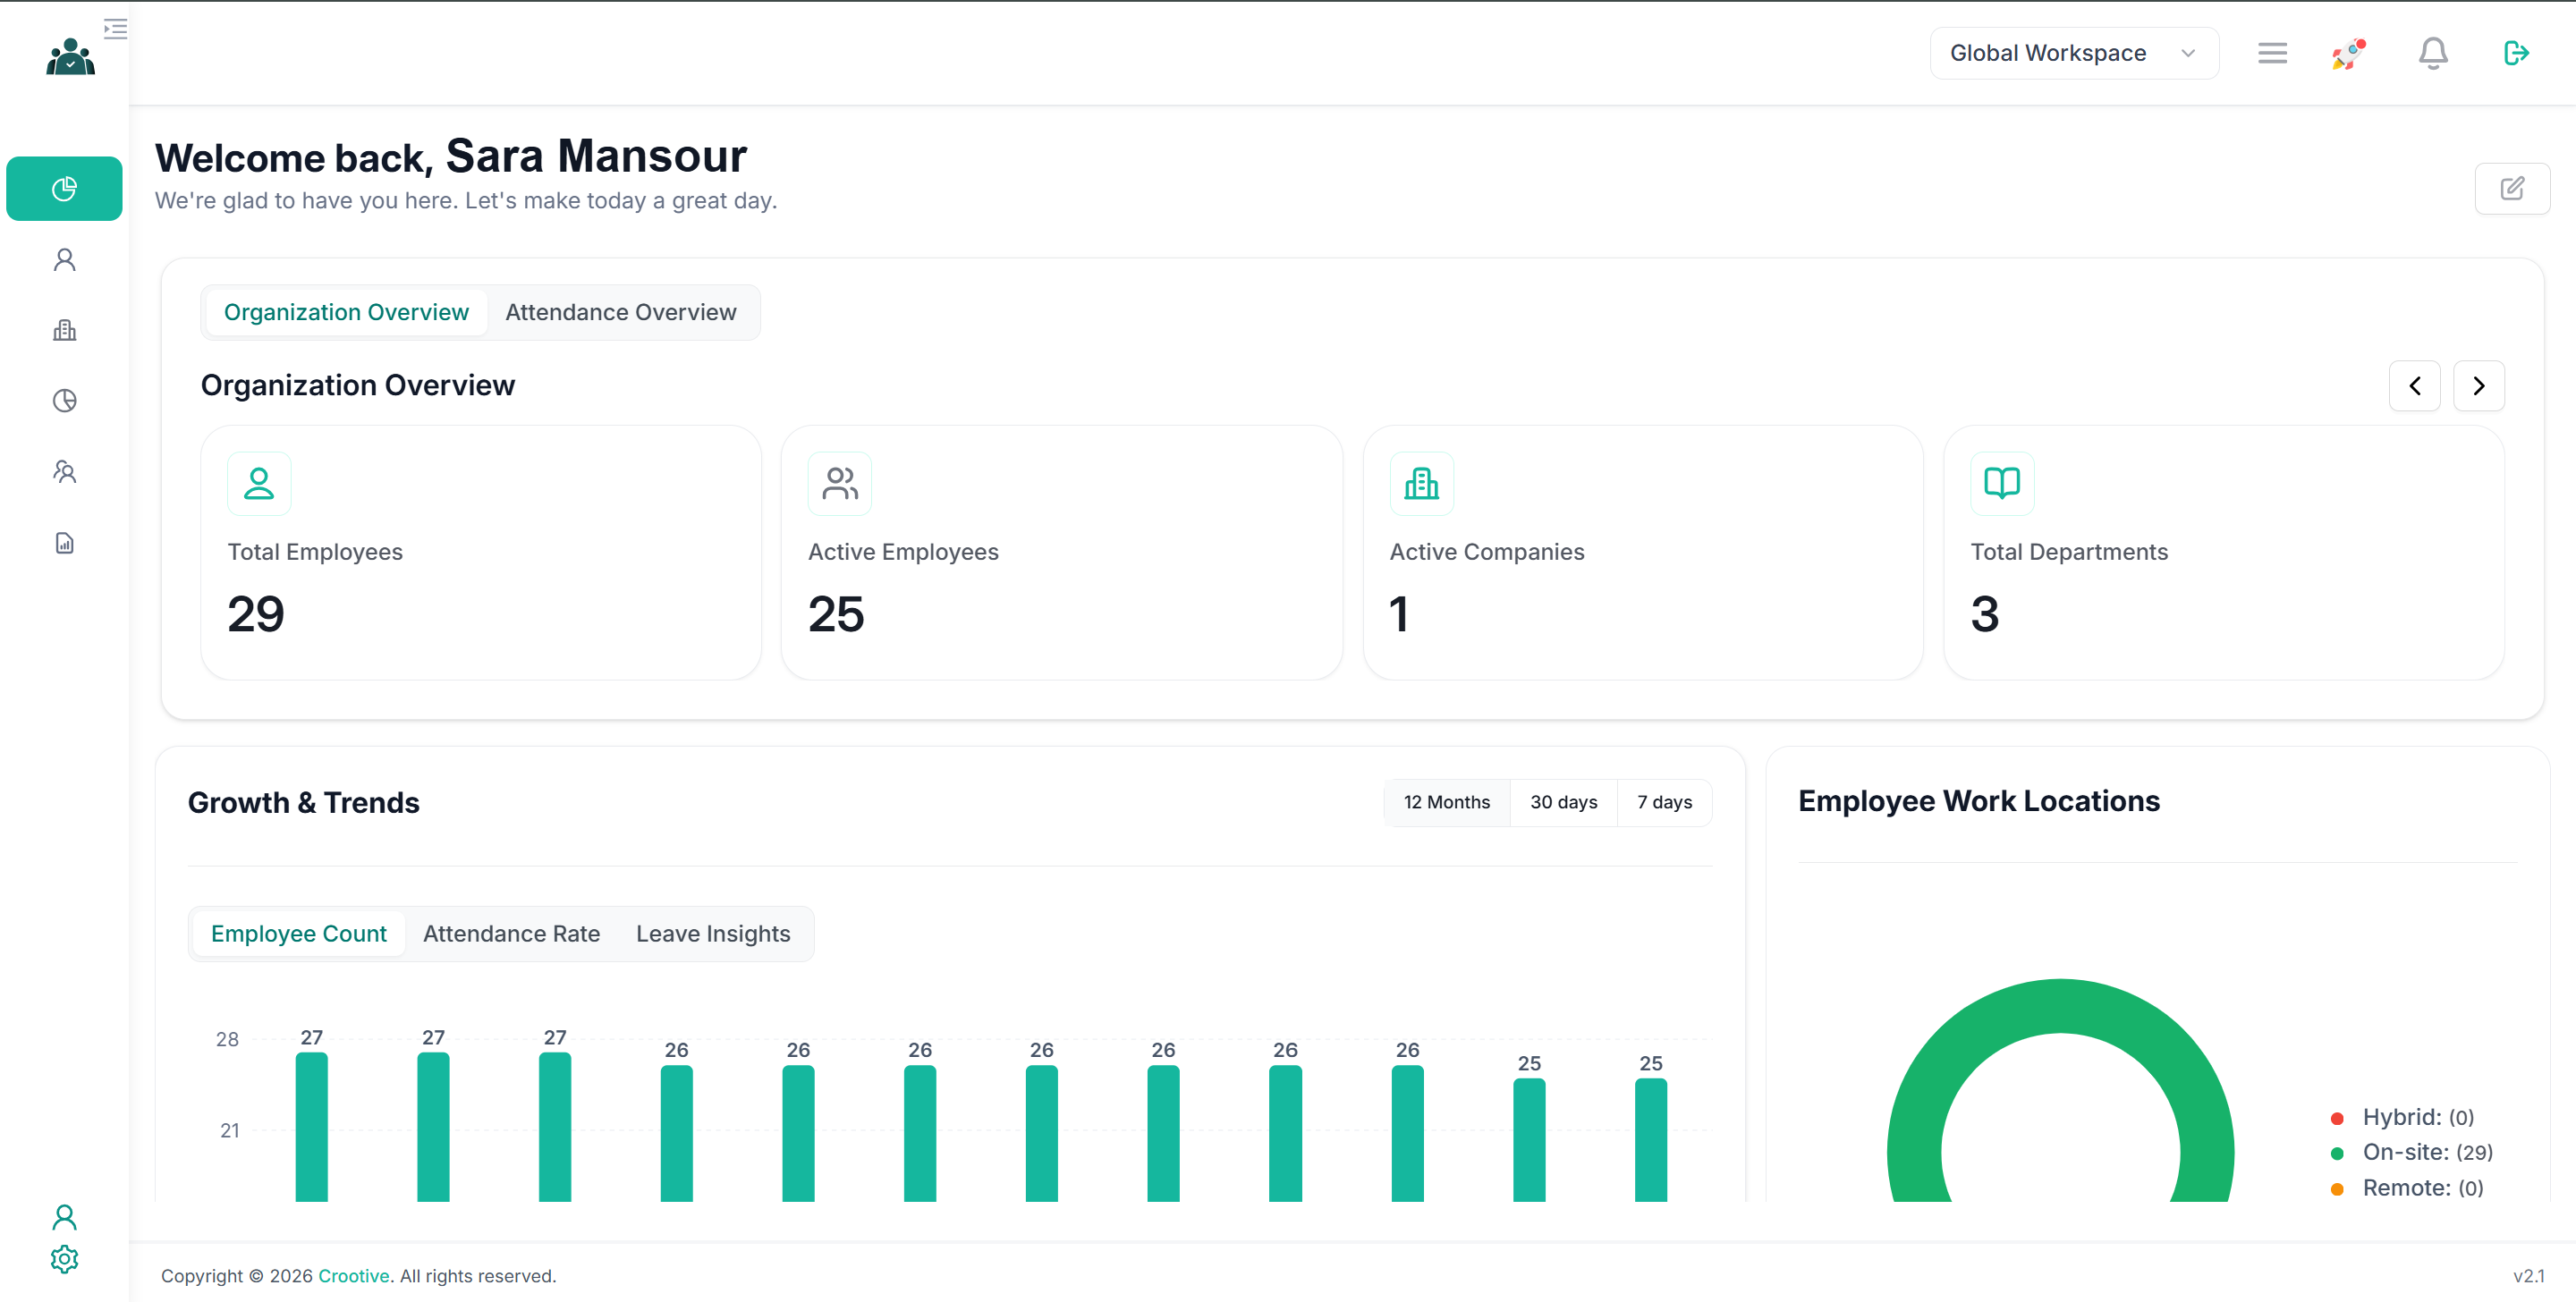The width and height of the screenshot is (2576, 1302).
Task: Go to next overview cards with right chevron
Action: (x=2478, y=386)
